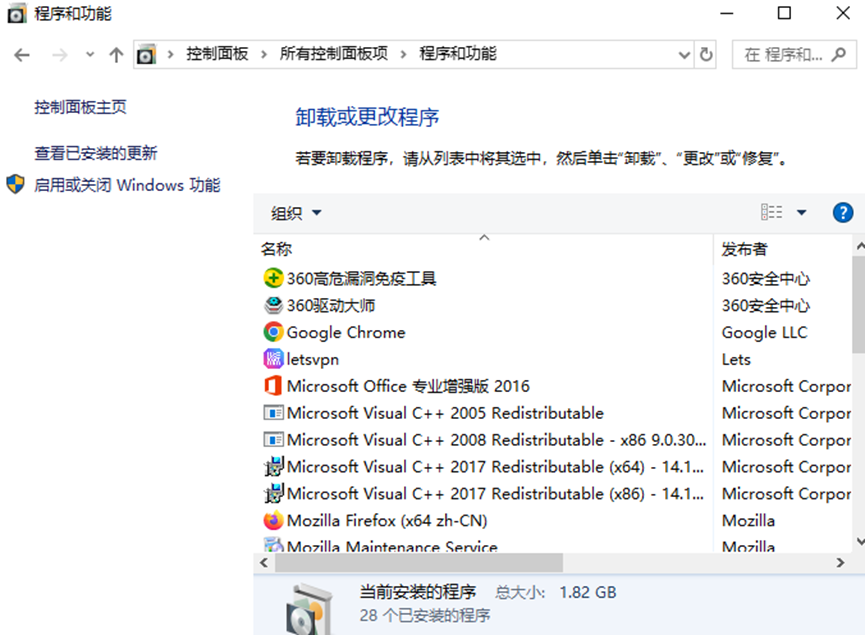865x635 pixels.
Task: Click the horizontal scrollbar thumb
Action: 419,563
